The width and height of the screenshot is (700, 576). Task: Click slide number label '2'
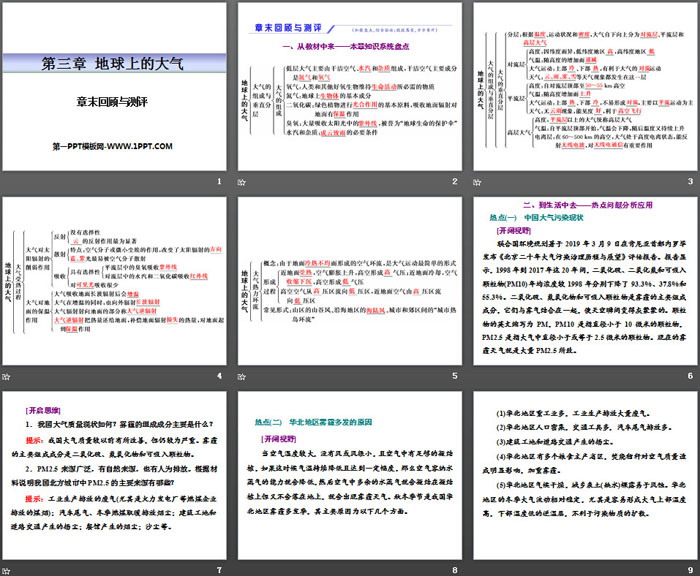pyautogui.click(x=454, y=181)
